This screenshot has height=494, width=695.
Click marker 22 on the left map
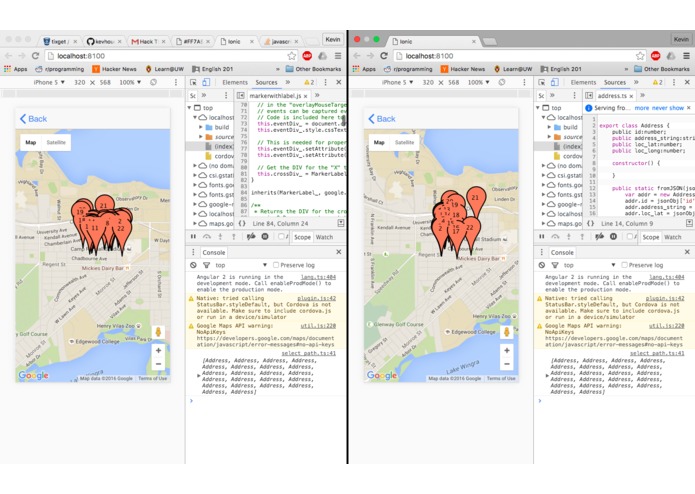click(121, 229)
